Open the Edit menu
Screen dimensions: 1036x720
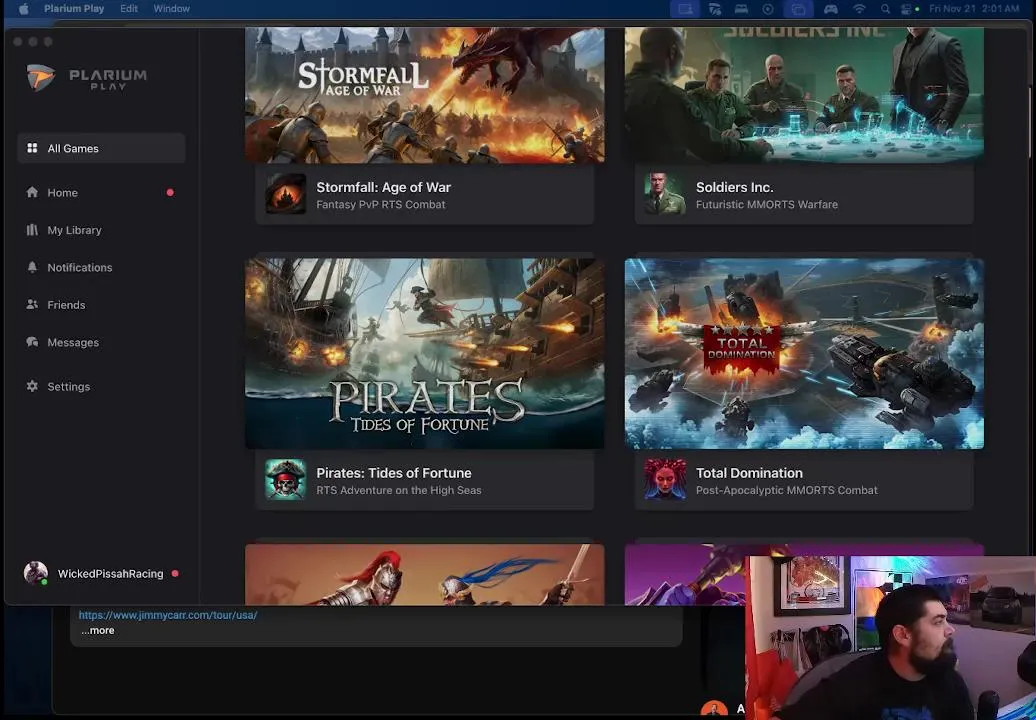(129, 9)
